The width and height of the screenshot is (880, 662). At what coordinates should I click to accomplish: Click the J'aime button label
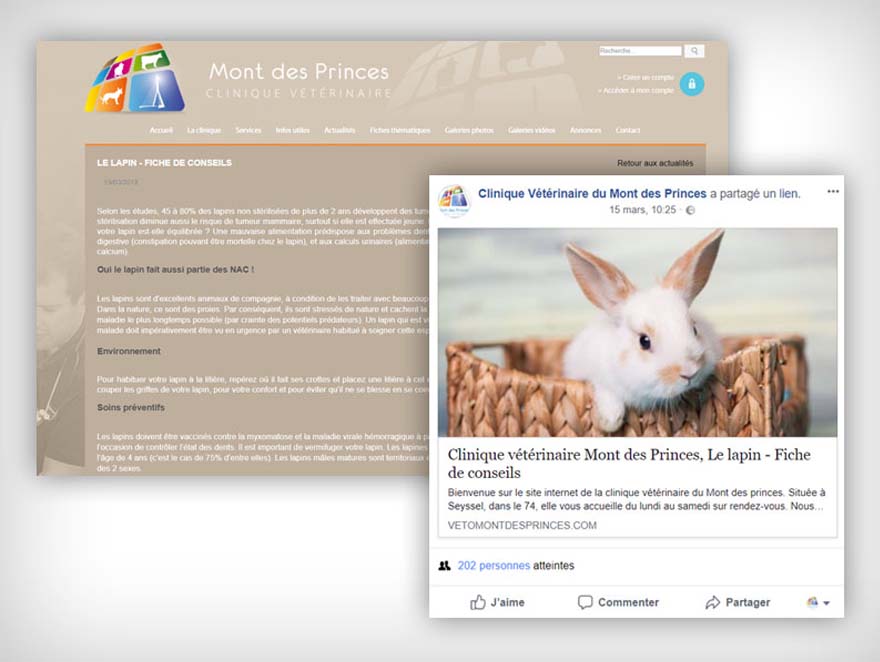(507, 603)
